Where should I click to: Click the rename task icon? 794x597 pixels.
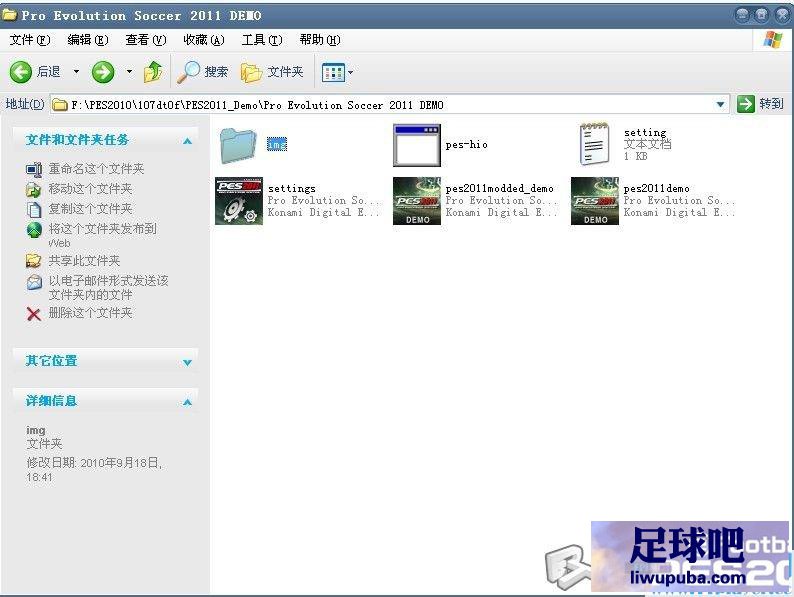pyautogui.click(x=33, y=170)
